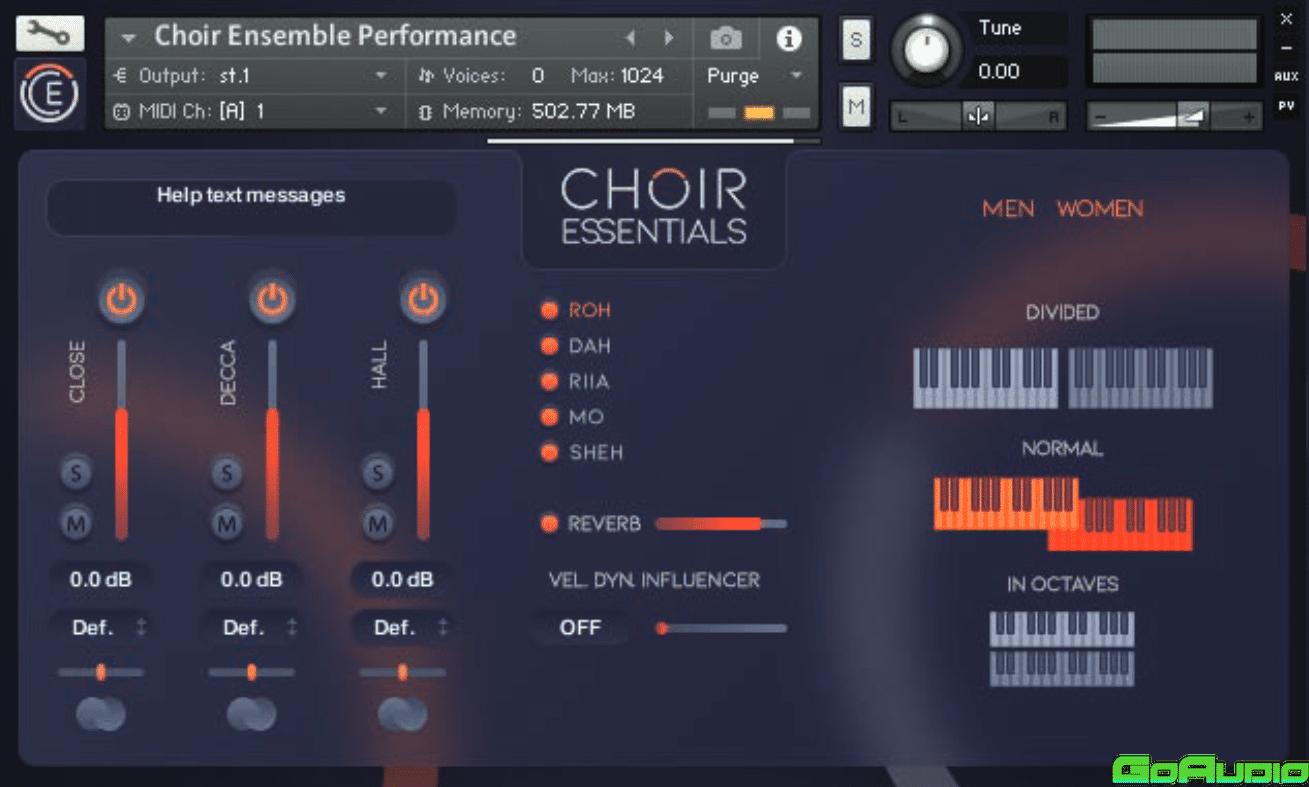Open DECCA mic Def. output dropdown
Image resolution: width=1309 pixels, height=787 pixels.
[x=251, y=628]
